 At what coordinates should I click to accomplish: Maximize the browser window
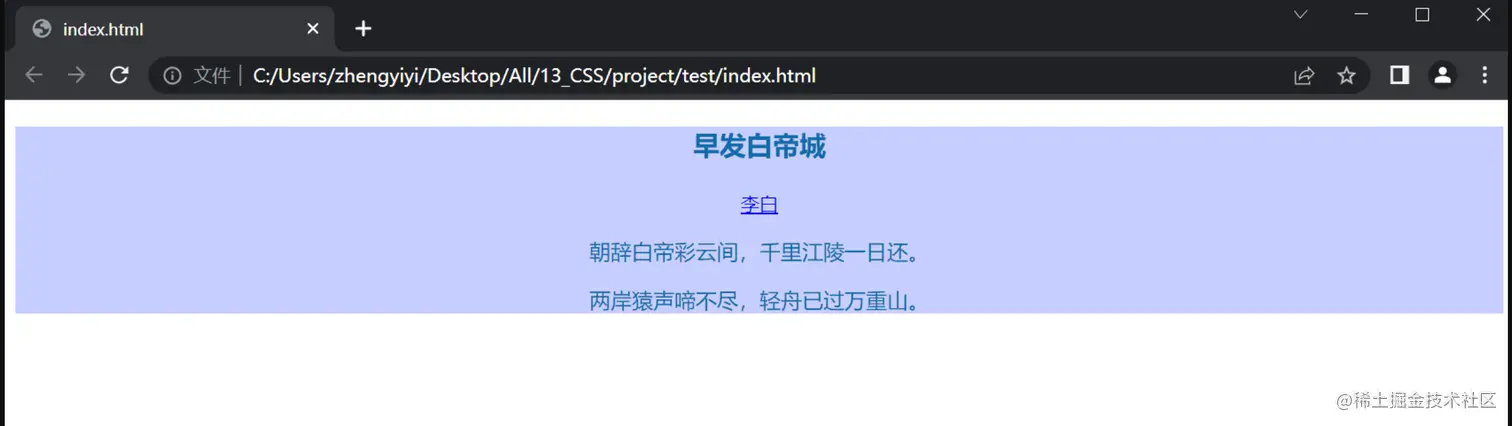pos(1422,14)
